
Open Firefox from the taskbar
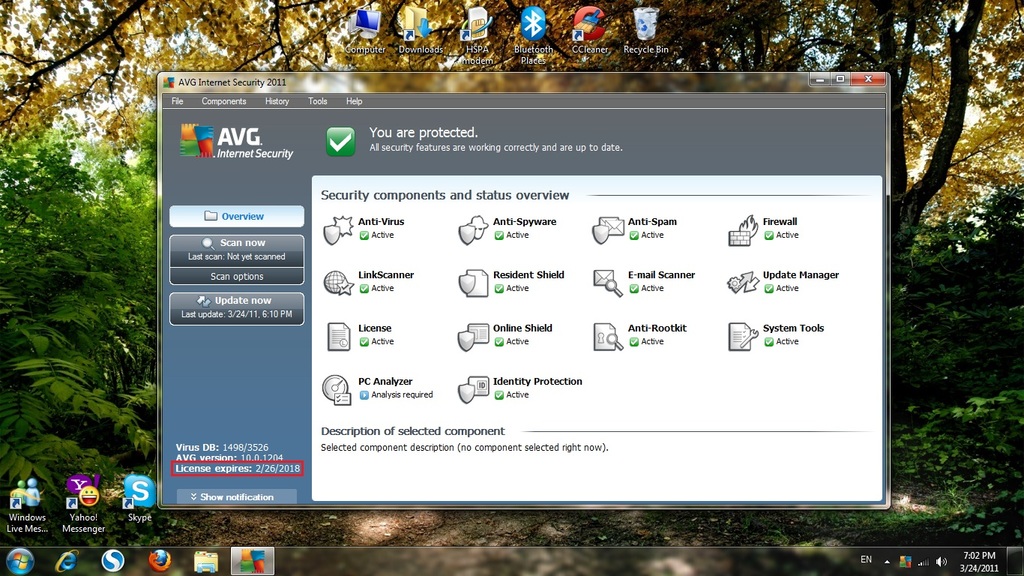[x=159, y=561]
